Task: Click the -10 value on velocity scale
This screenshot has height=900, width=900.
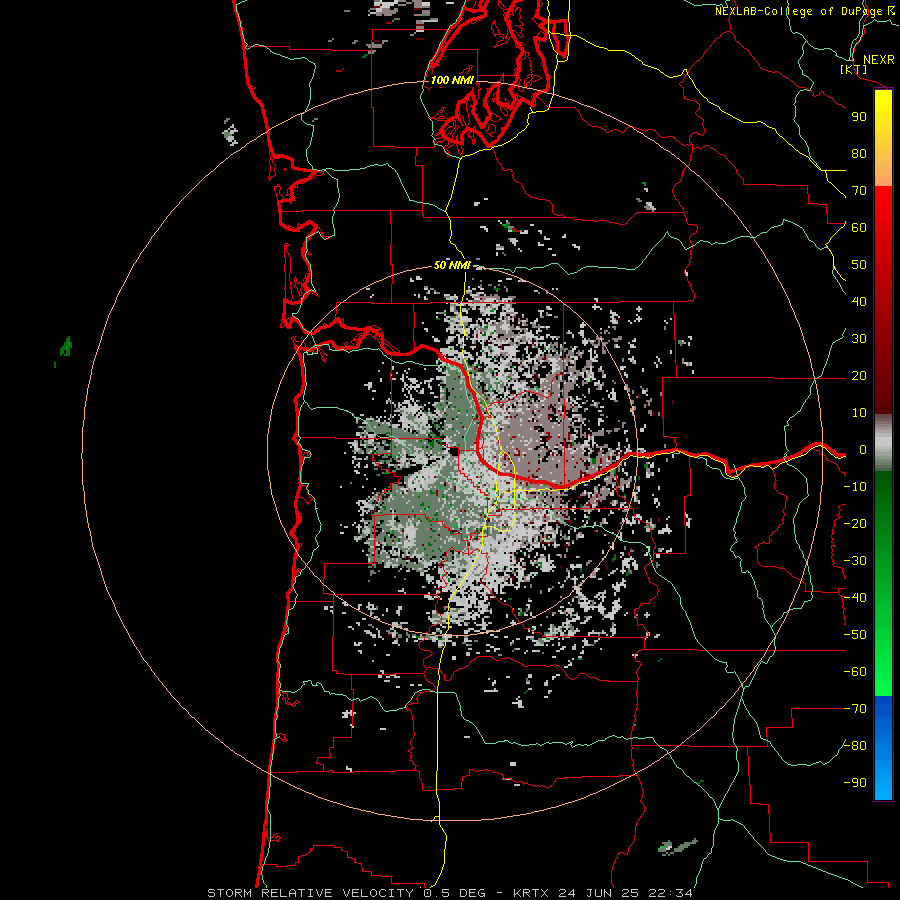Action: point(855,487)
